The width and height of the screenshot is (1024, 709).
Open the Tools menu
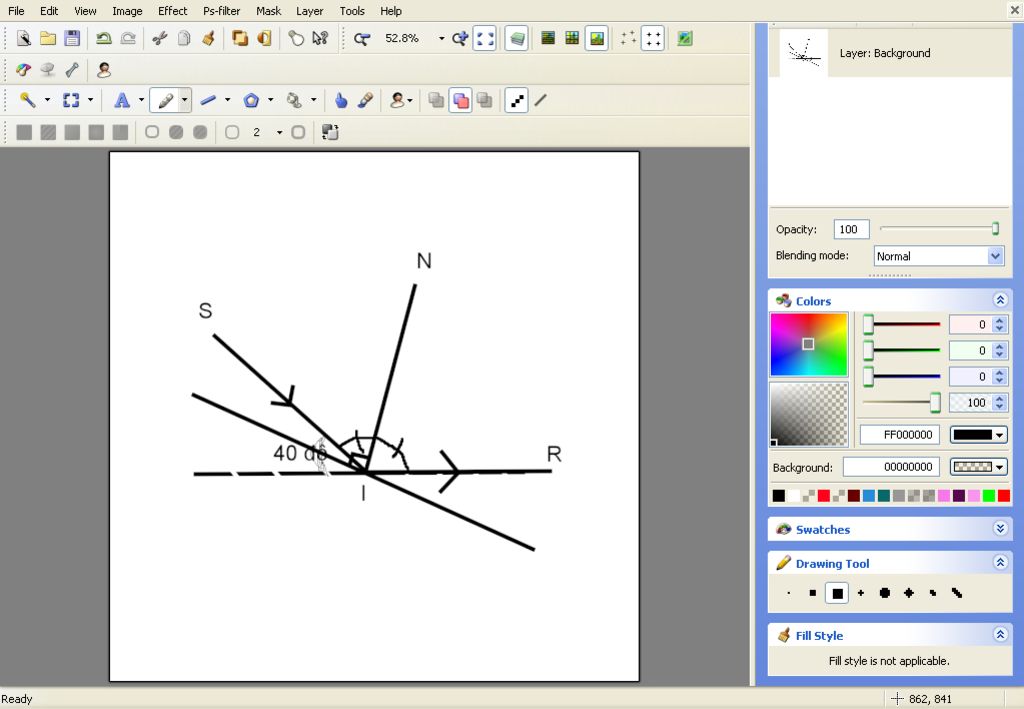352,11
